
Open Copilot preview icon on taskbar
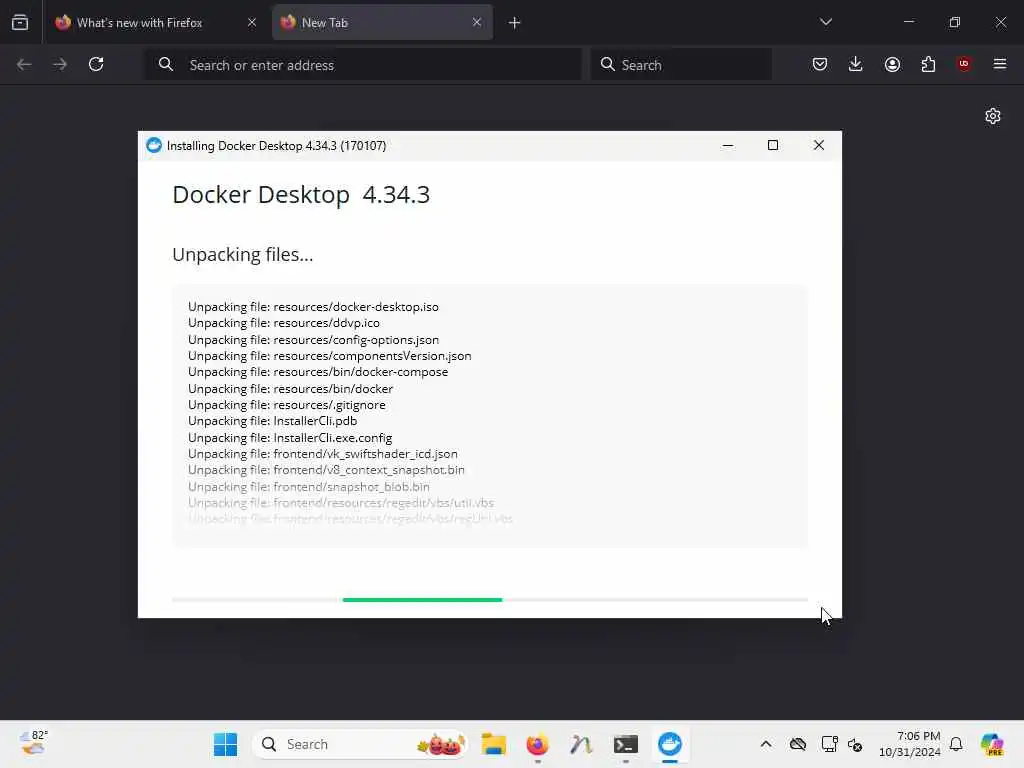[992, 744]
